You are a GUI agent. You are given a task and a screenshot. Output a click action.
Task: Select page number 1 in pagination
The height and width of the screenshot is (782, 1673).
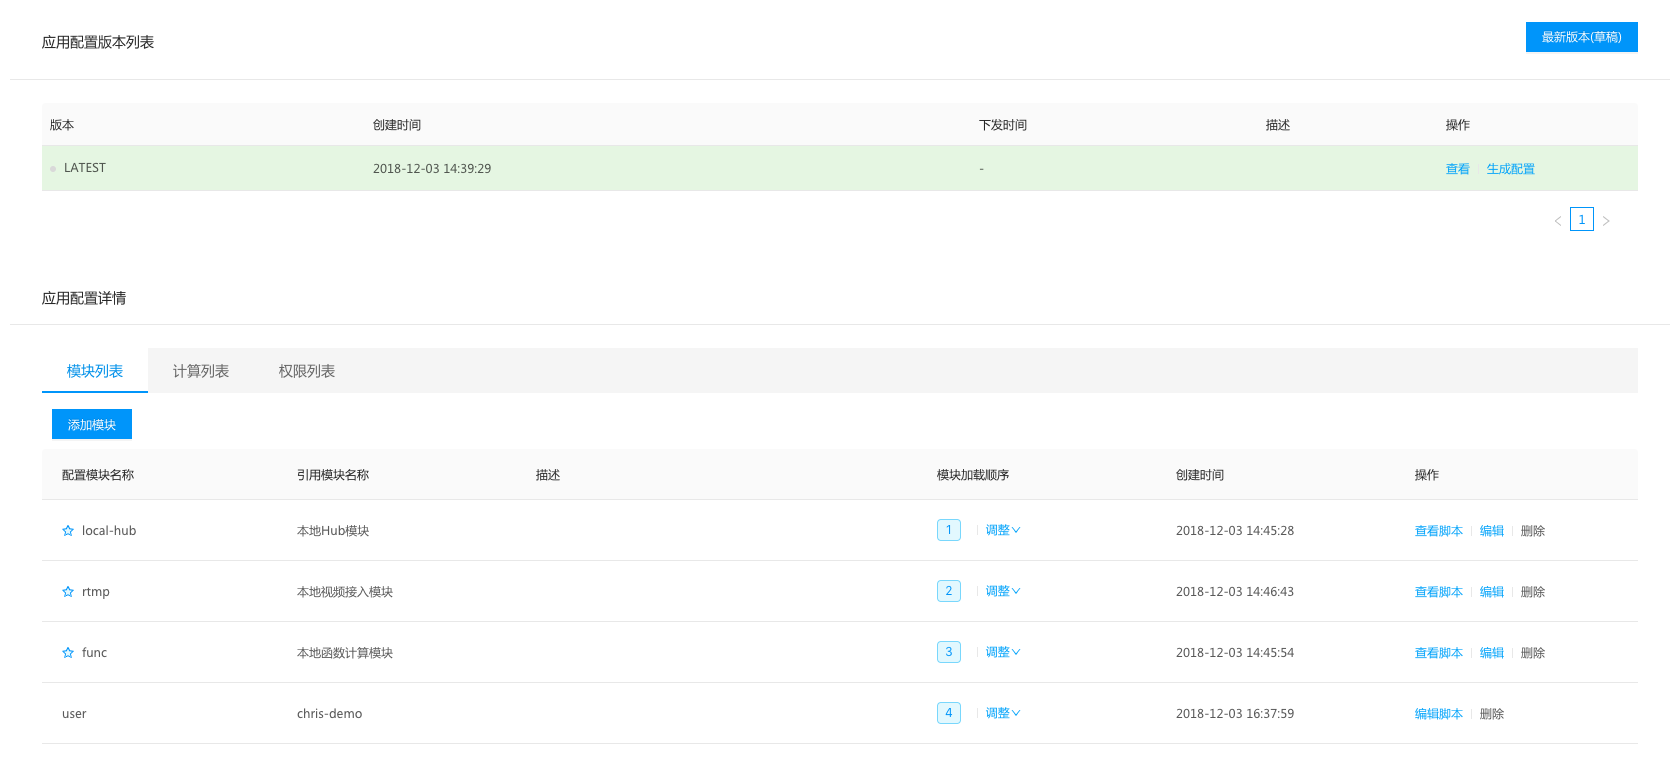pyautogui.click(x=1581, y=220)
